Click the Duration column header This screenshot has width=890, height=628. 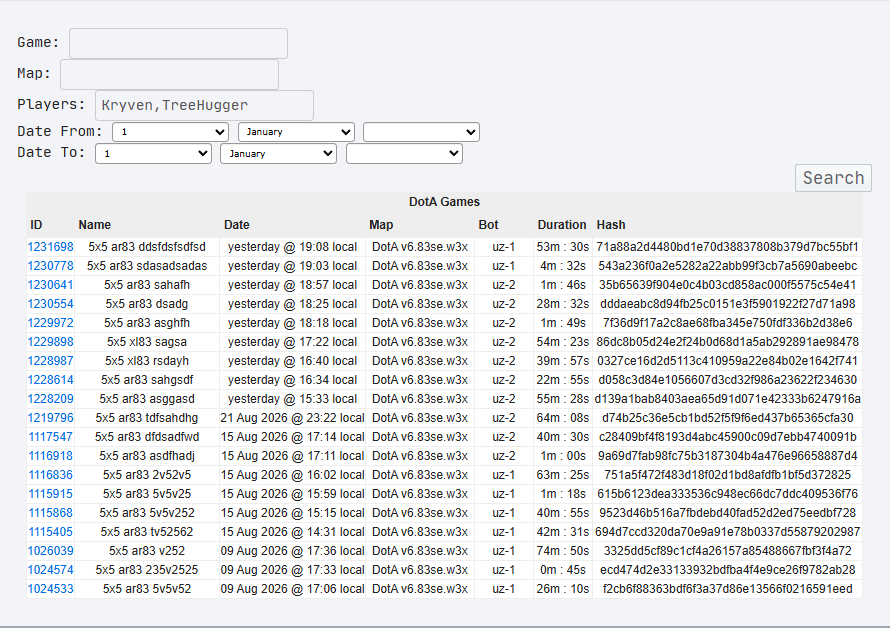tap(561, 225)
